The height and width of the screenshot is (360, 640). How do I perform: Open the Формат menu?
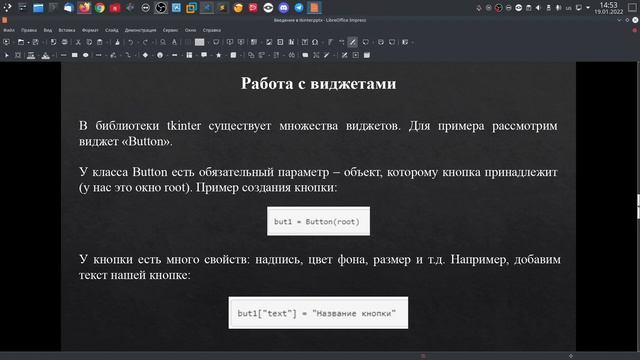click(x=90, y=30)
